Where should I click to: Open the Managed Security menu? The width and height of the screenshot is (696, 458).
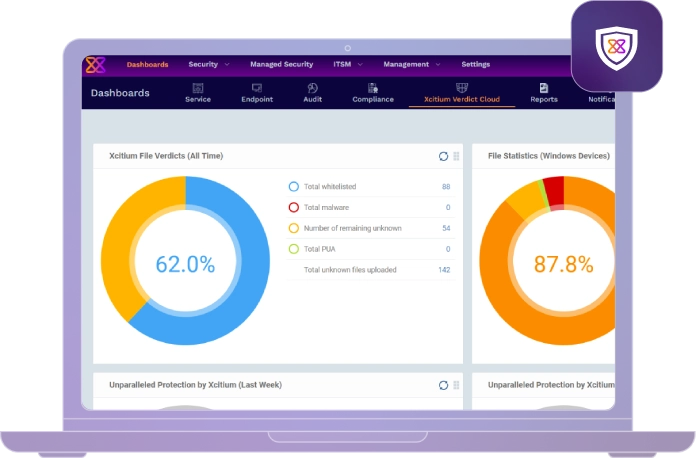click(x=281, y=65)
